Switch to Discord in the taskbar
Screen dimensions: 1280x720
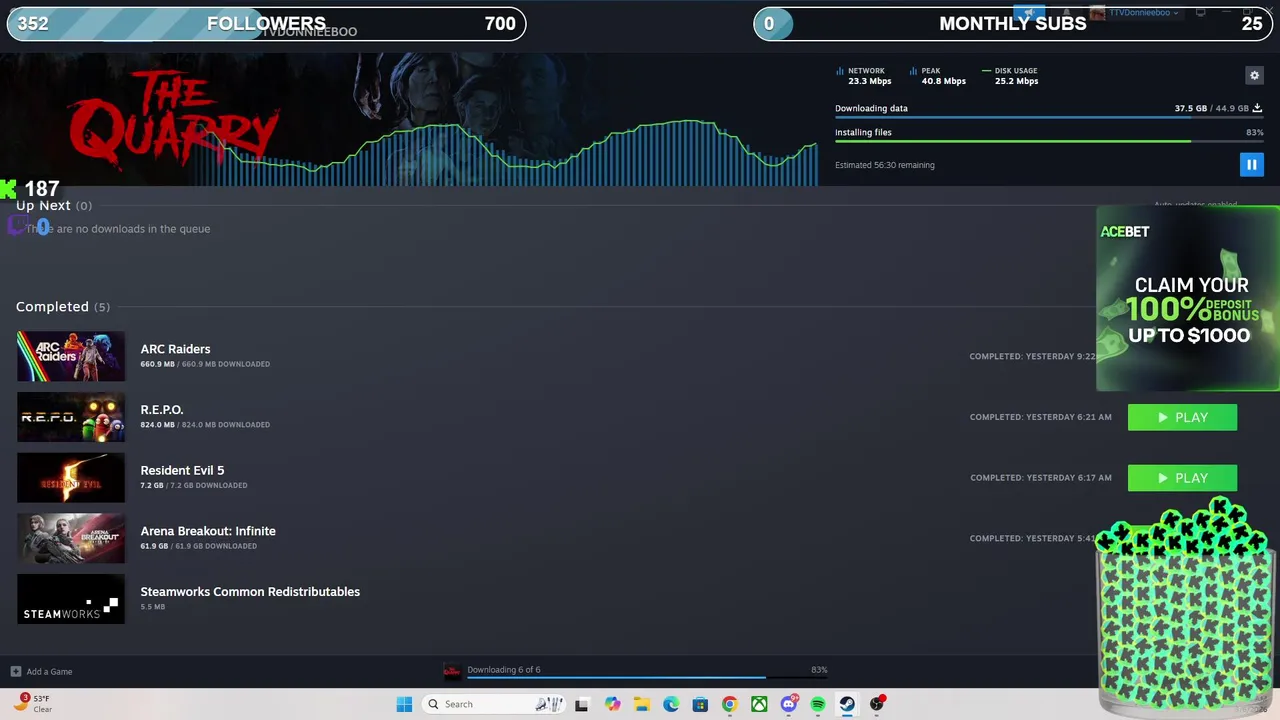[789, 704]
